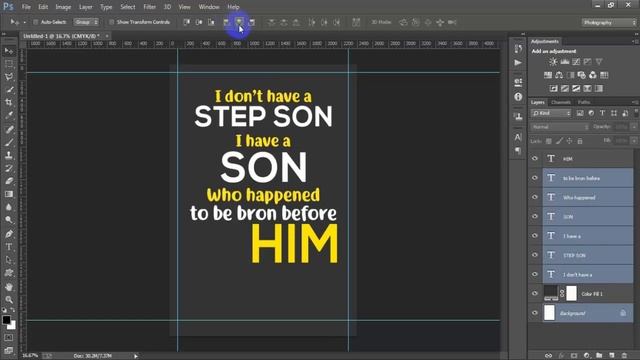This screenshot has width=640, height=360.
Task: Open the Opacity slider arrow
Action: 634,127
